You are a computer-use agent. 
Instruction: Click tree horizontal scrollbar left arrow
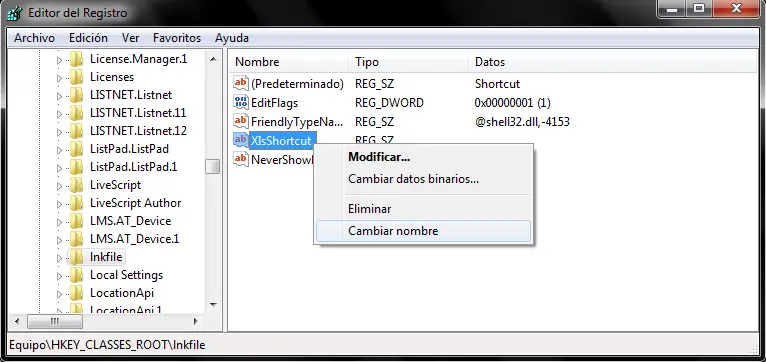point(17,321)
